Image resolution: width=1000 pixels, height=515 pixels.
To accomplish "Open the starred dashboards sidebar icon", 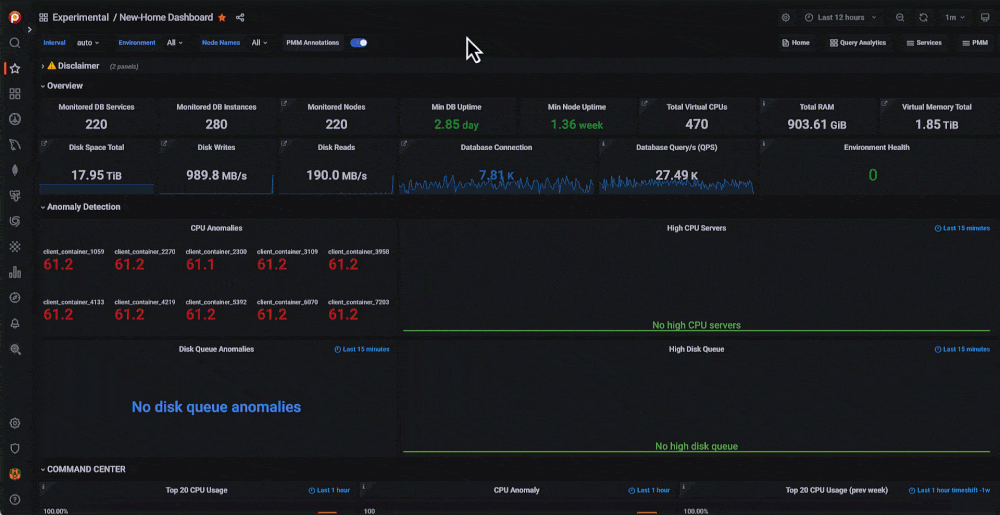I will pos(14,68).
